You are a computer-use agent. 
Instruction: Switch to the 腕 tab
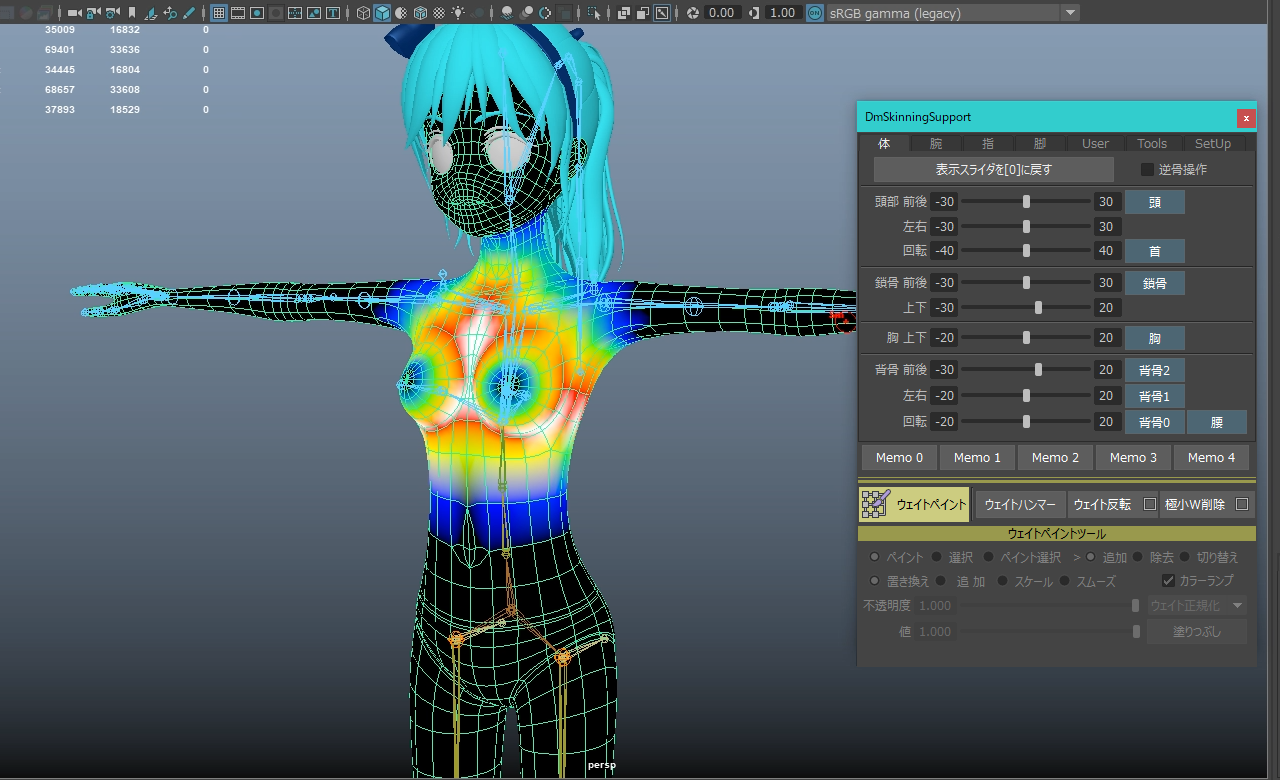(935, 144)
